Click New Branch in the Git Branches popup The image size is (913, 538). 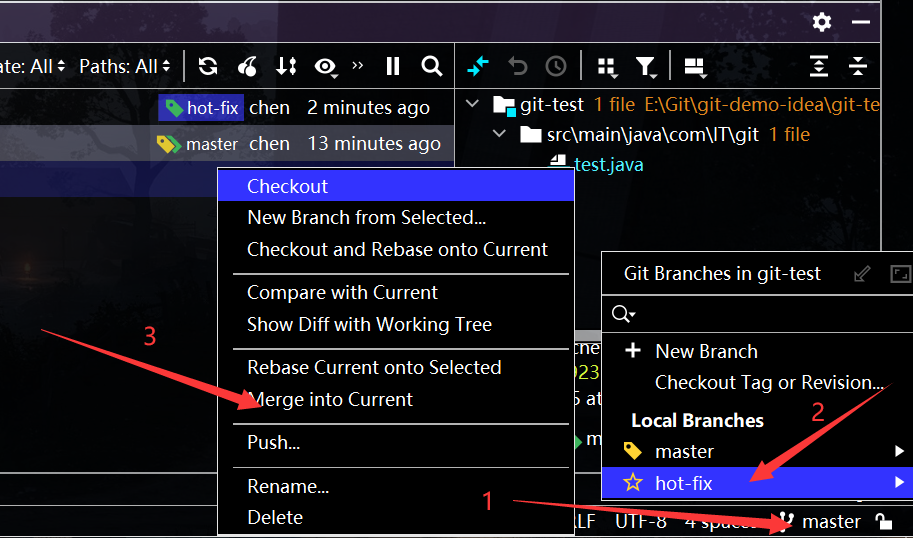click(757, 351)
